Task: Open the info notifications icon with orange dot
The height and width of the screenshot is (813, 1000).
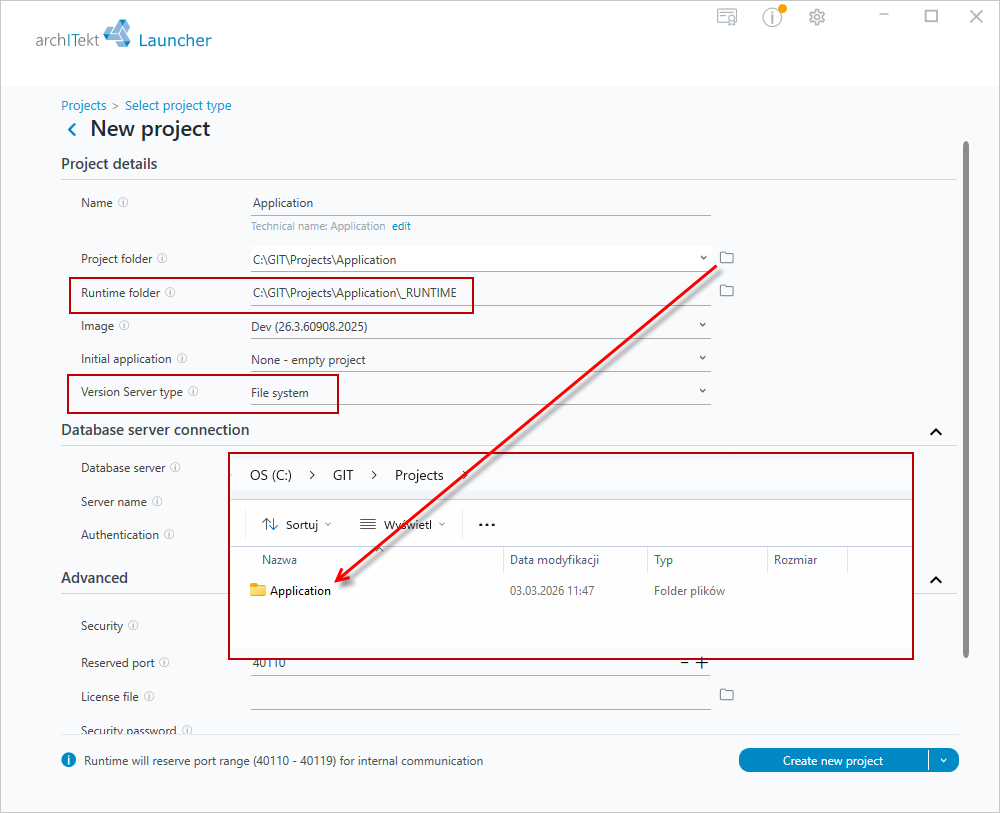Action: click(x=773, y=17)
